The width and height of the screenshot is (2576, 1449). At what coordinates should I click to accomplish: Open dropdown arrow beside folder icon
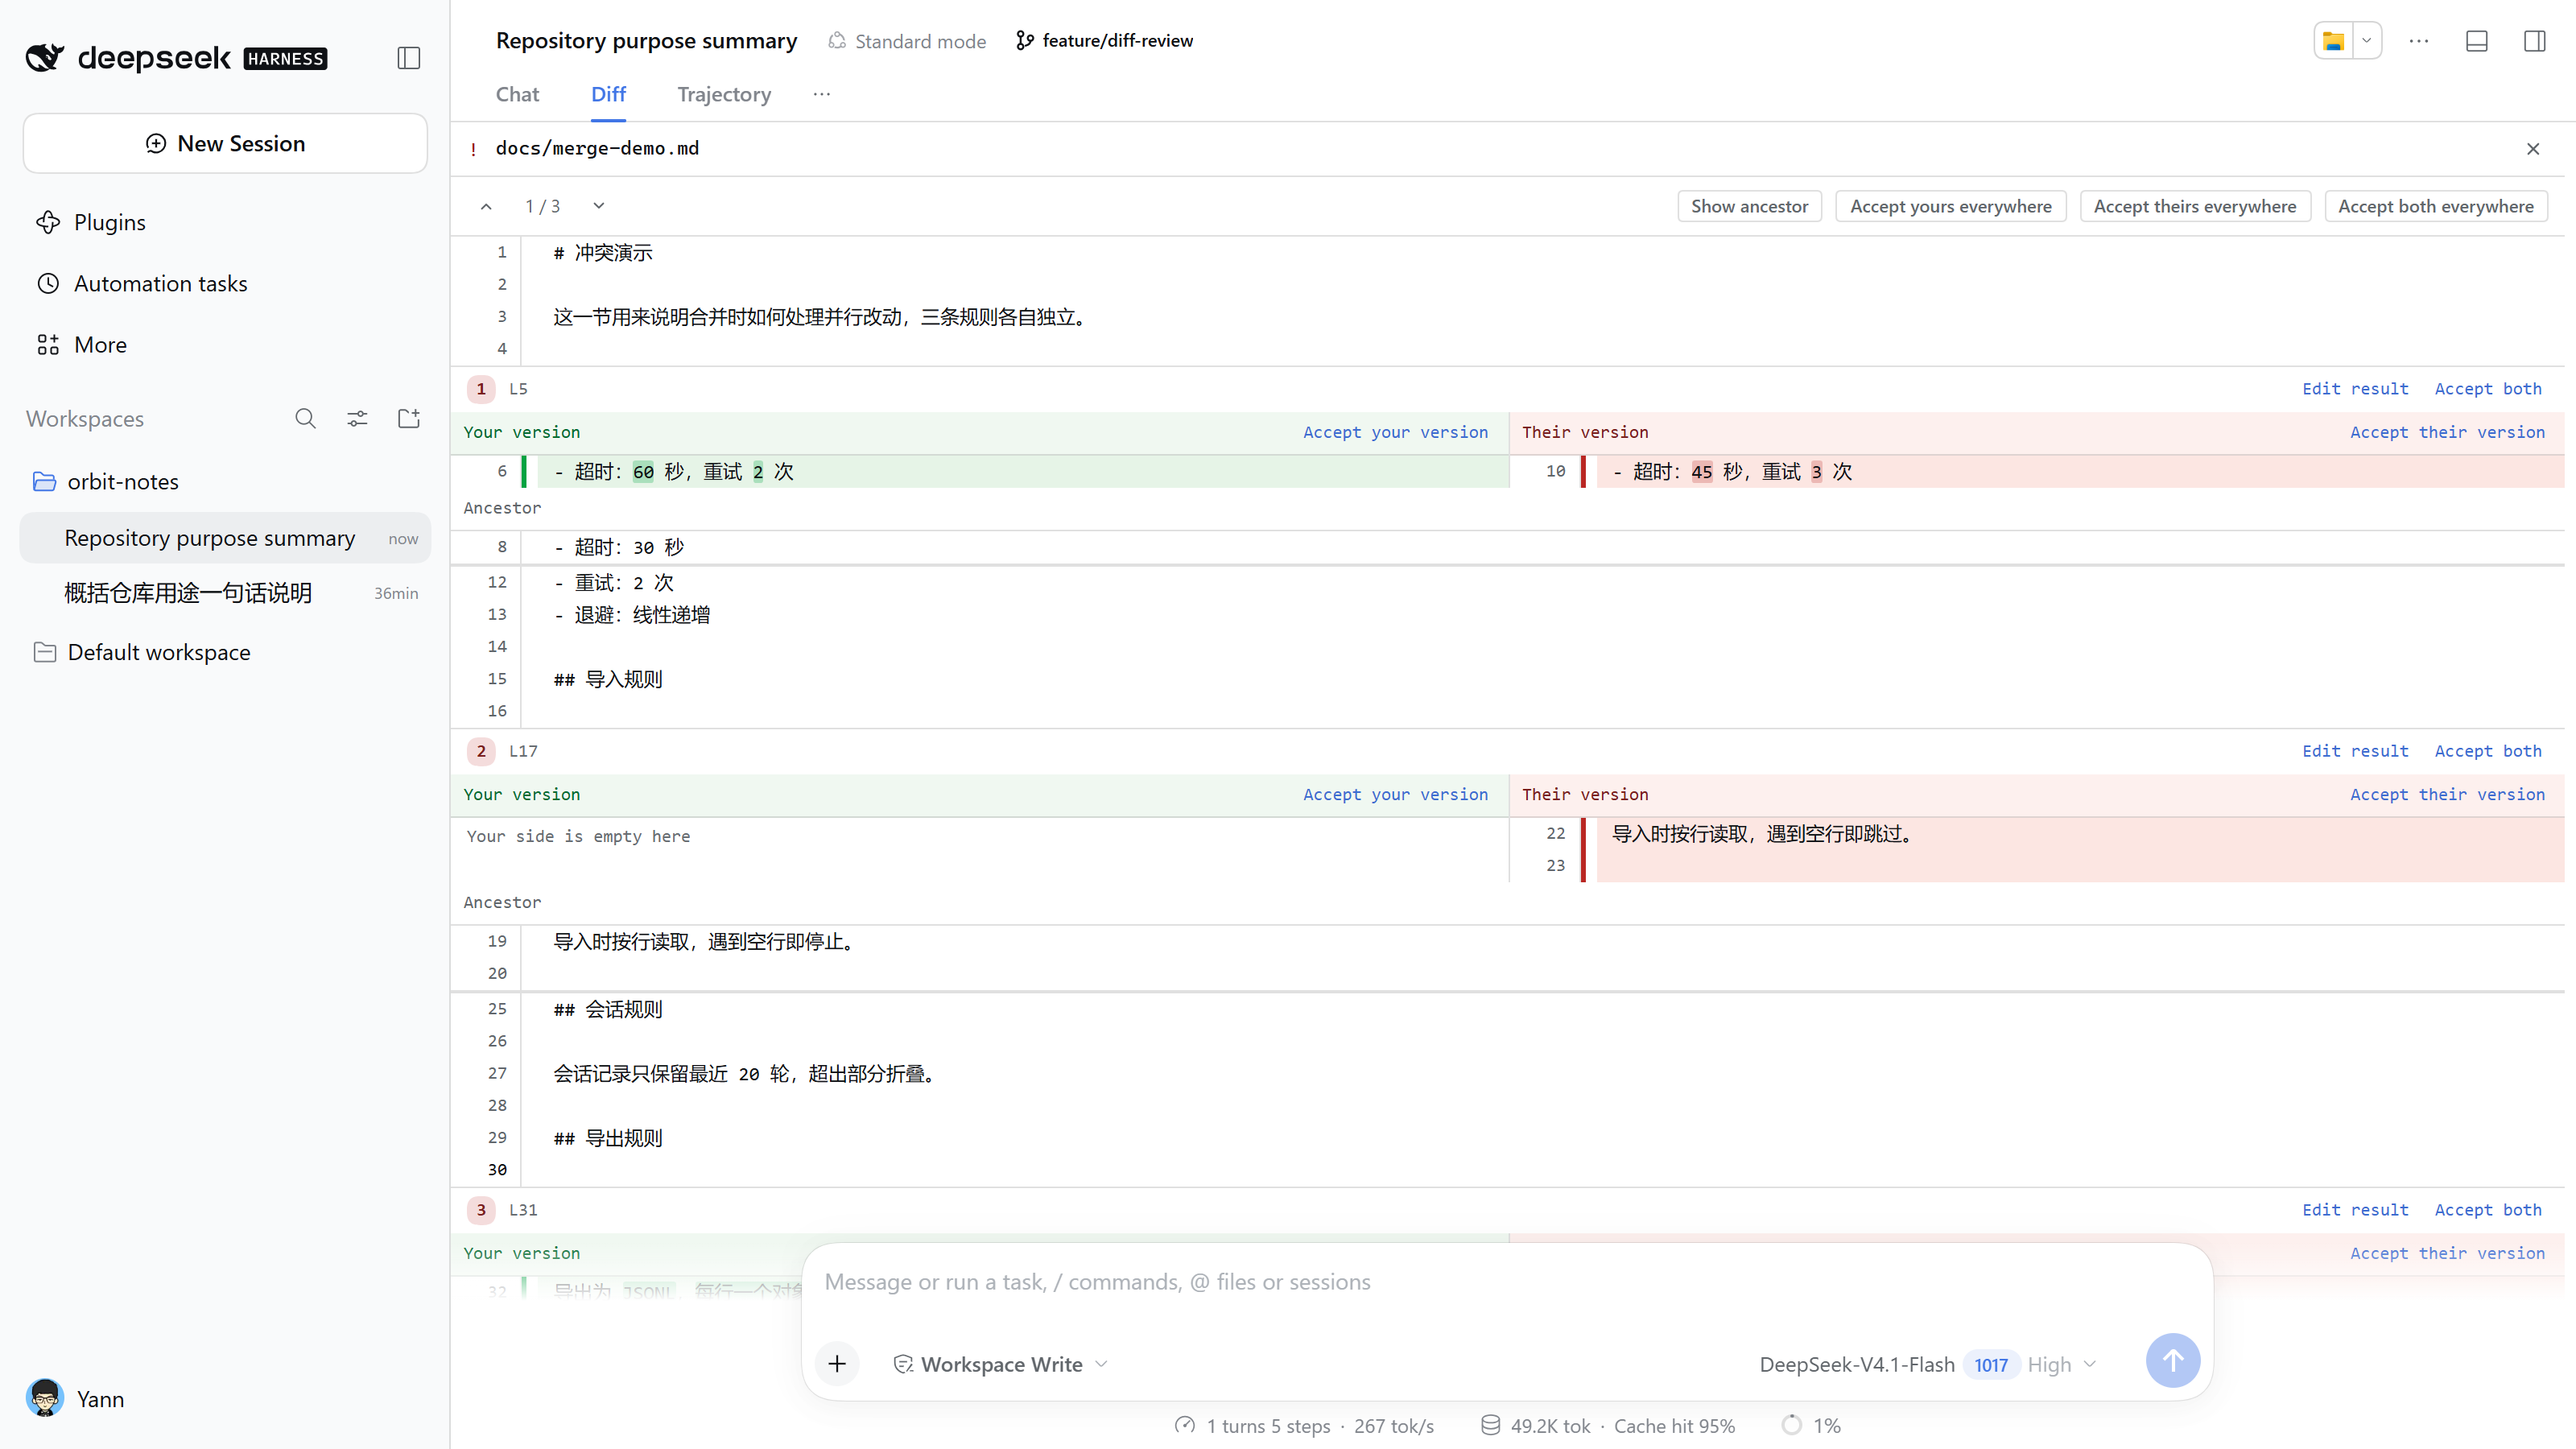point(2366,41)
